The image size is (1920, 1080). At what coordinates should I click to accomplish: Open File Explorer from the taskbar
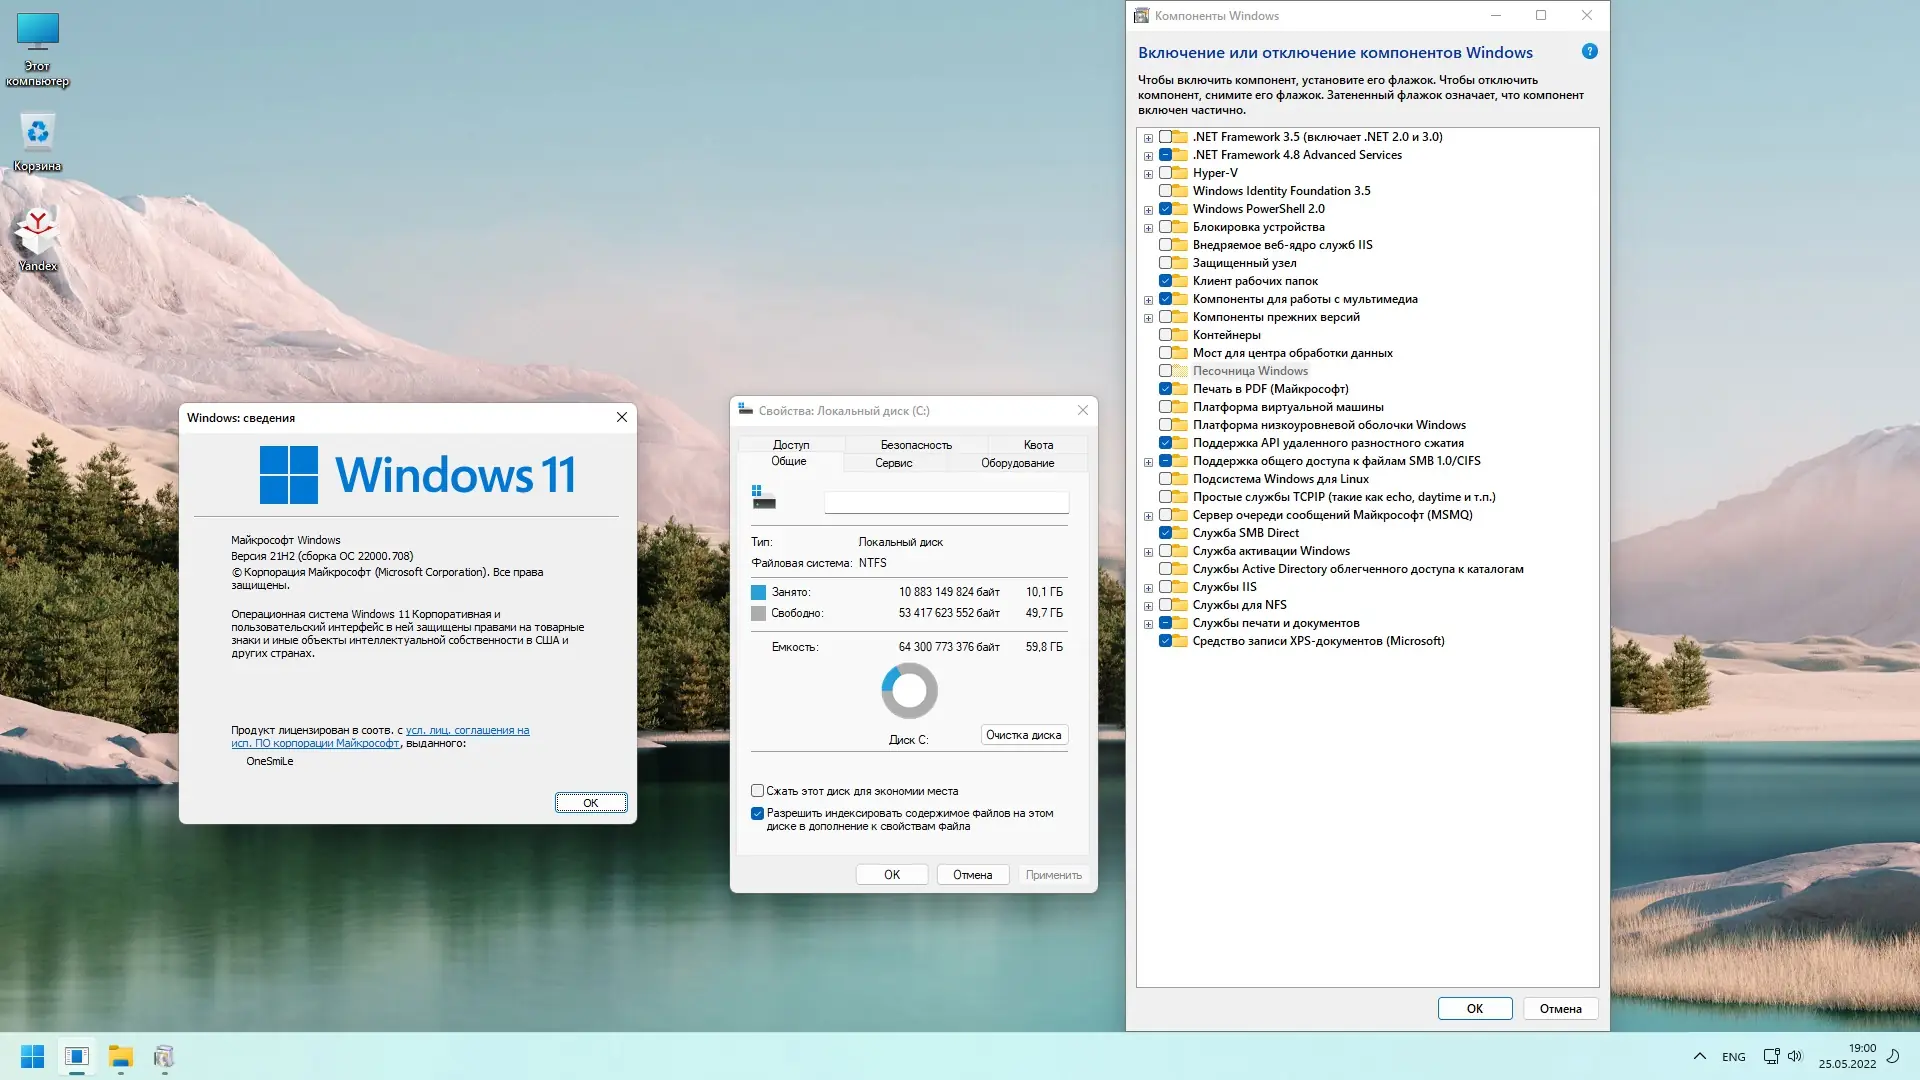coord(120,1056)
